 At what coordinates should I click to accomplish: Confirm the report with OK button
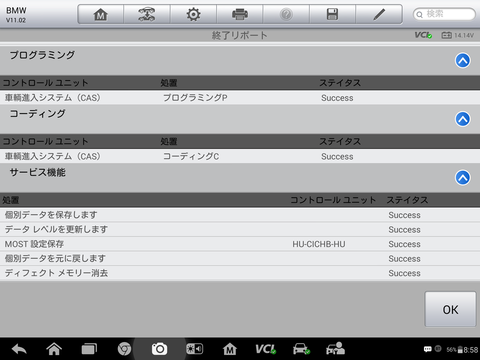point(450,309)
